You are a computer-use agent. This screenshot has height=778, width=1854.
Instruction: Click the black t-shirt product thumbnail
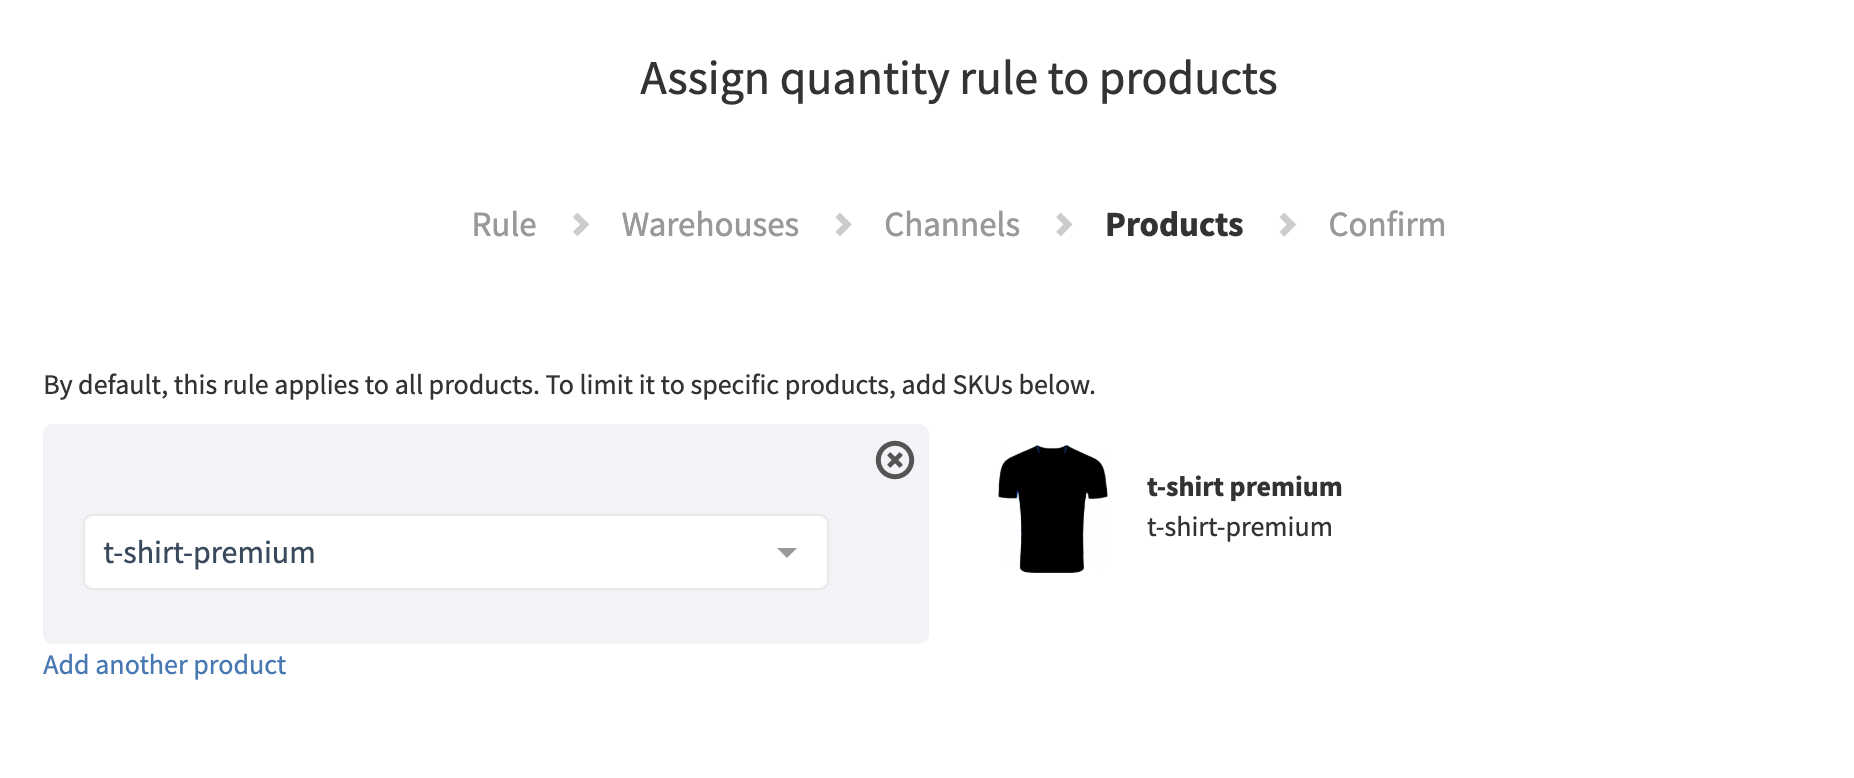(x=1052, y=509)
